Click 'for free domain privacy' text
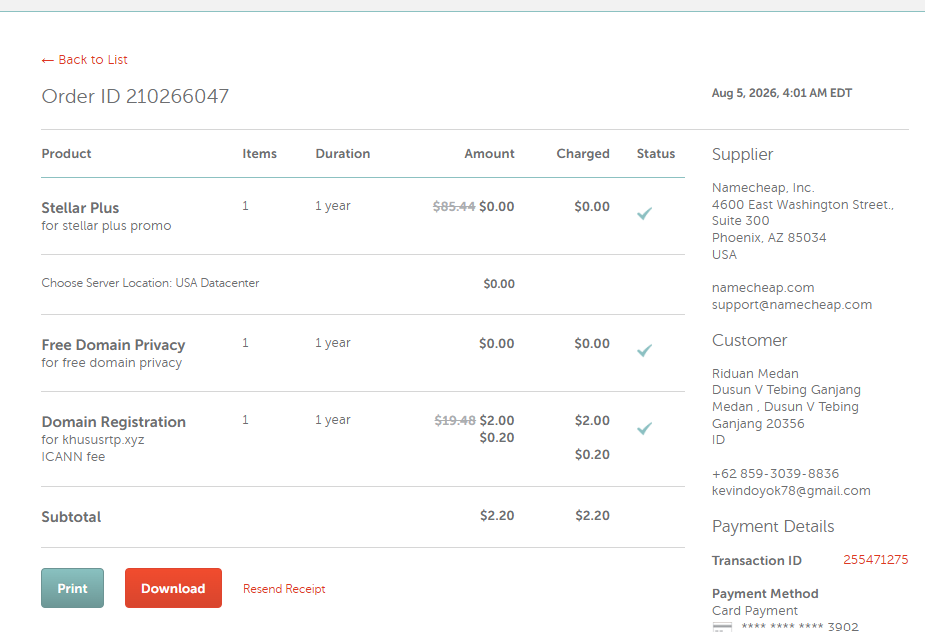925x632 pixels. (x=111, y=363)
